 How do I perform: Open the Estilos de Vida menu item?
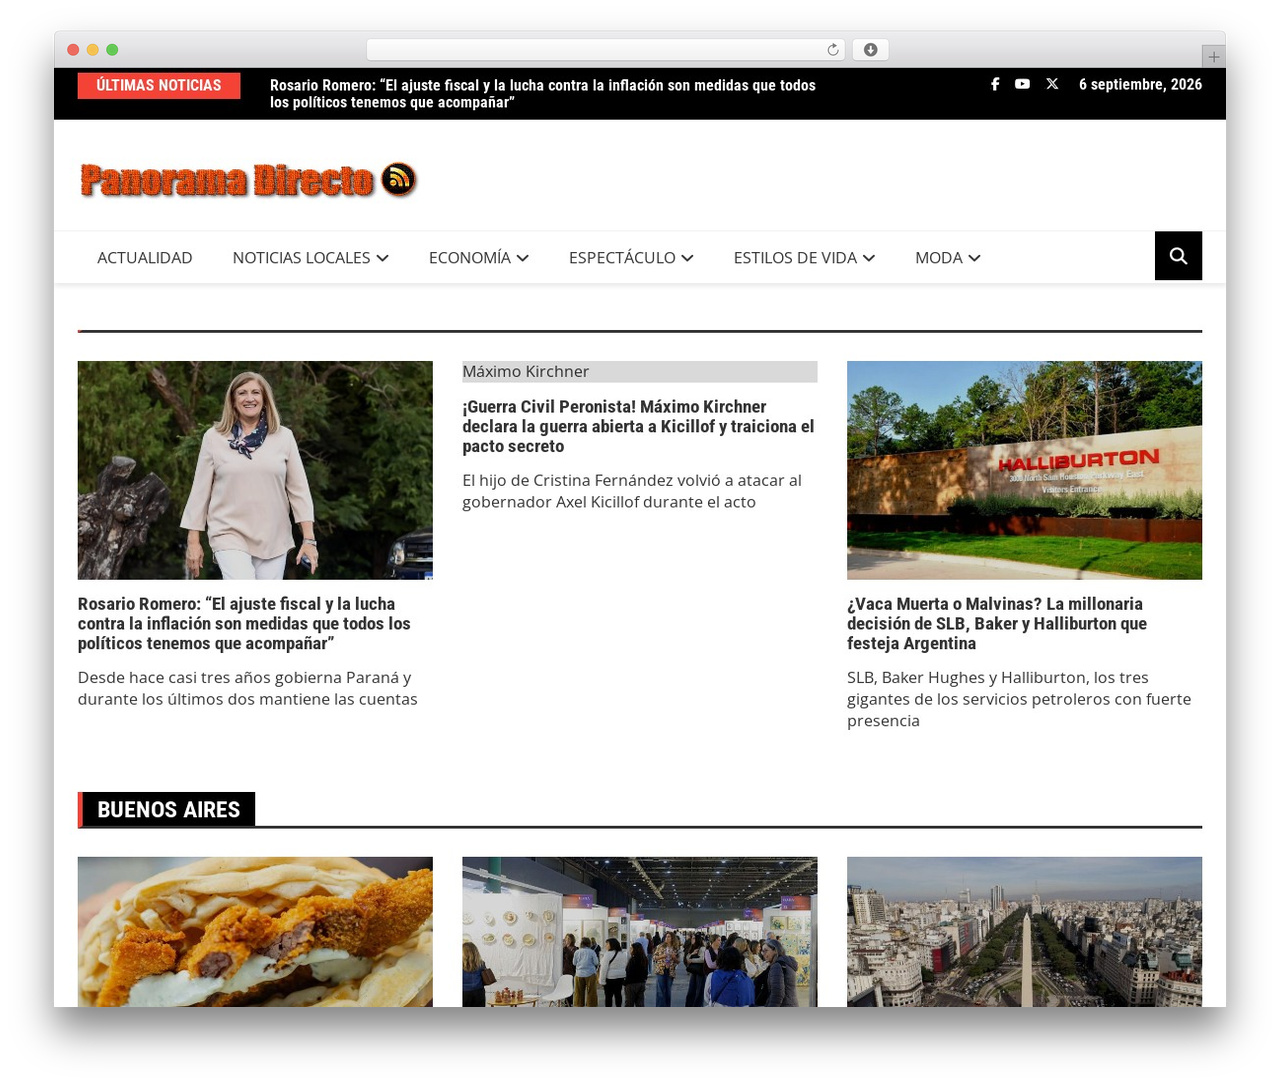tap(795, 257)
